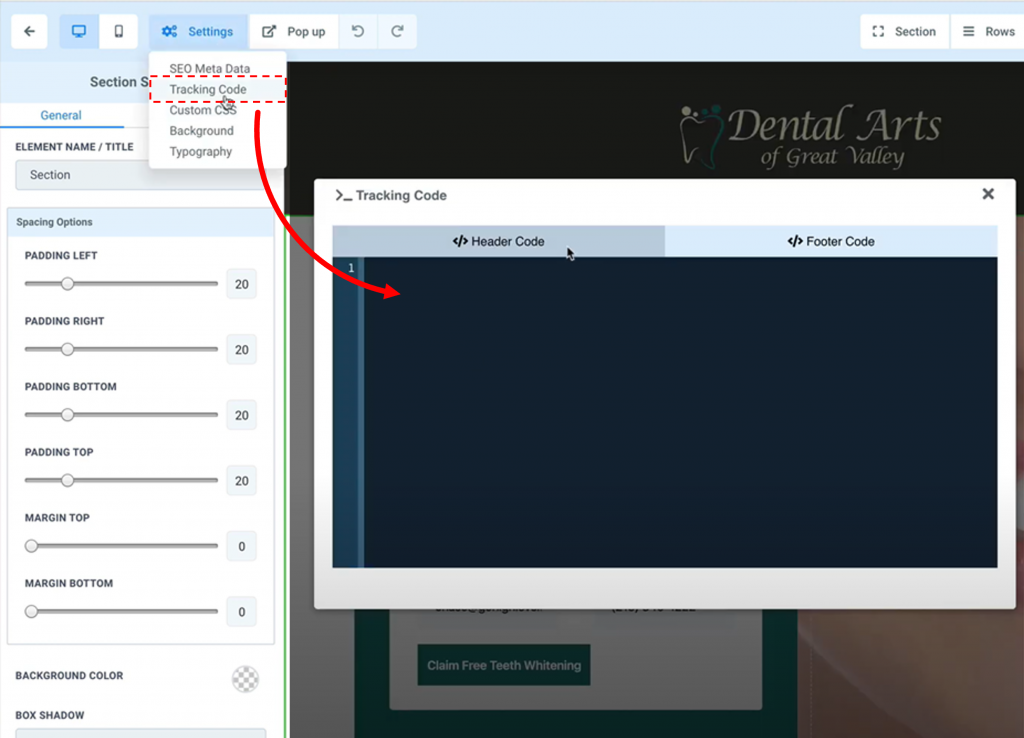The height and width of the screenshot is (738, 1024).
Task: Select Custom CSS menu entry
Action: (x=203, y=110)
